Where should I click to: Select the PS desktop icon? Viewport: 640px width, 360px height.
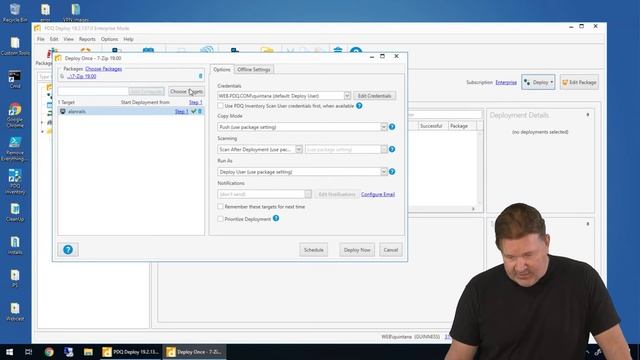15,278
